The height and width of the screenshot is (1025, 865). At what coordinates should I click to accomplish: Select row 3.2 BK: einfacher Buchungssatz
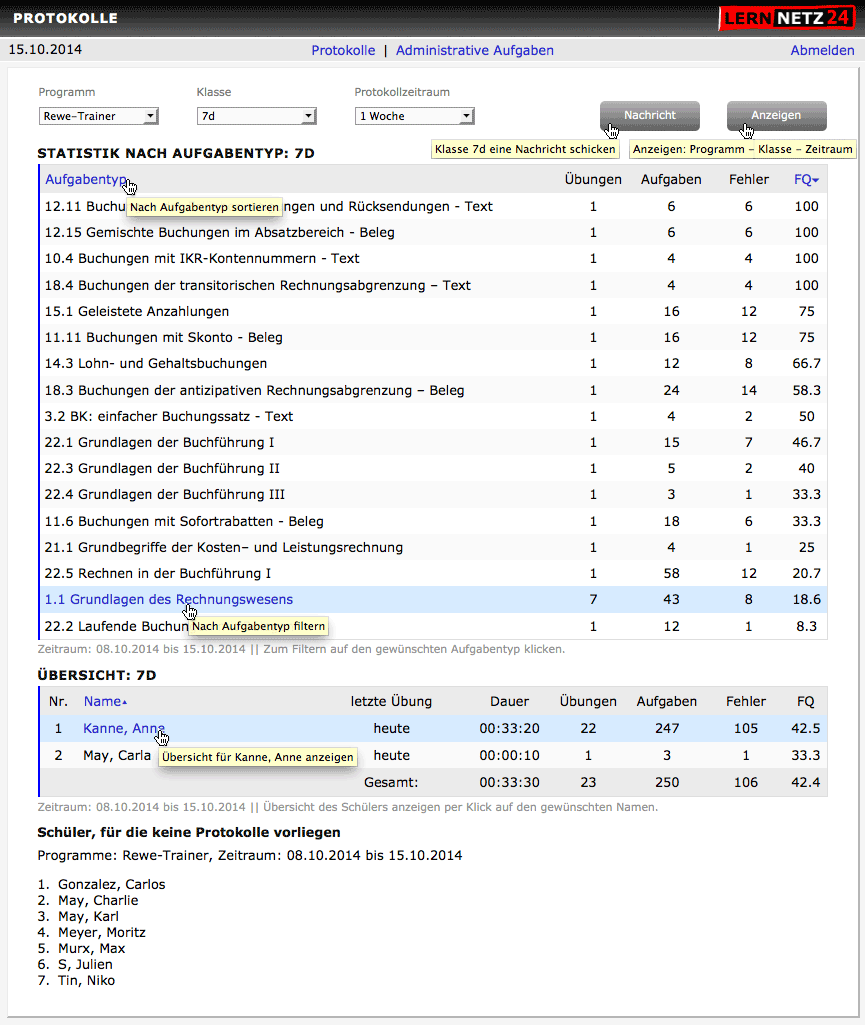(433, 416)
